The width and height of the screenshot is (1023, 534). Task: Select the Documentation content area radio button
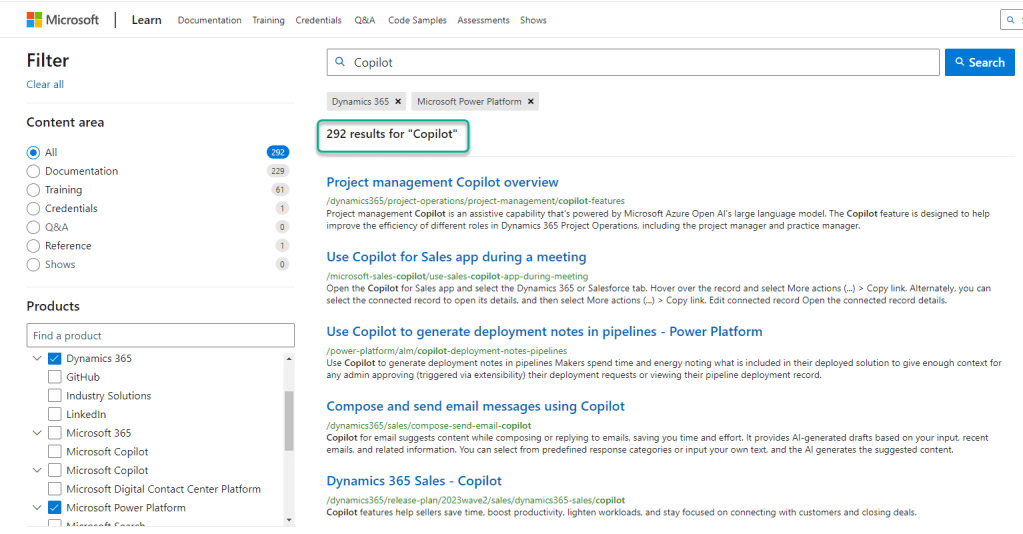(34, 172)
